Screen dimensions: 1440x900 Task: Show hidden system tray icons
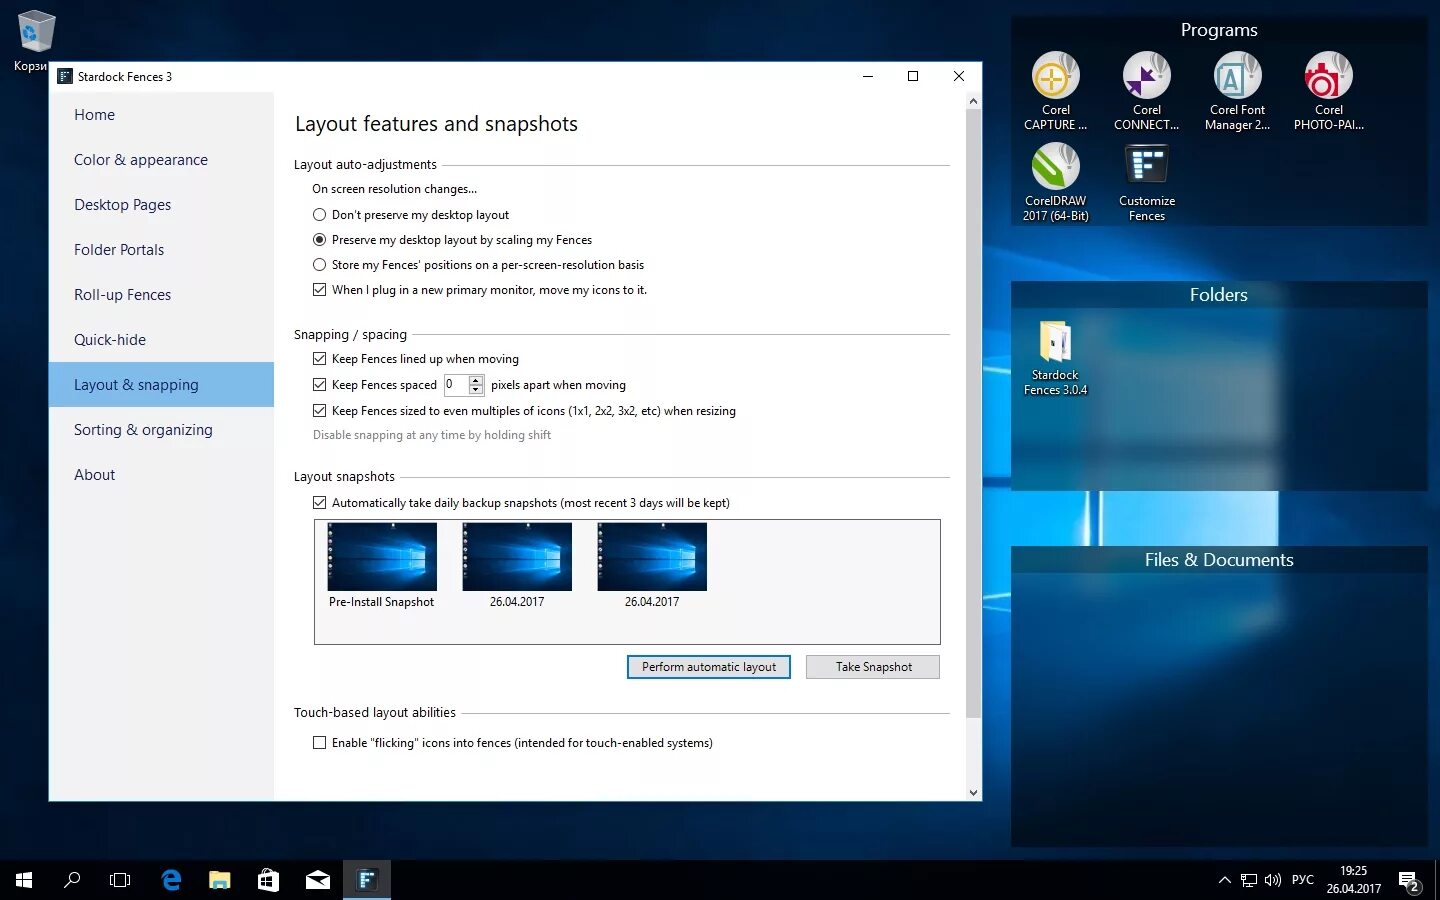1224,880
